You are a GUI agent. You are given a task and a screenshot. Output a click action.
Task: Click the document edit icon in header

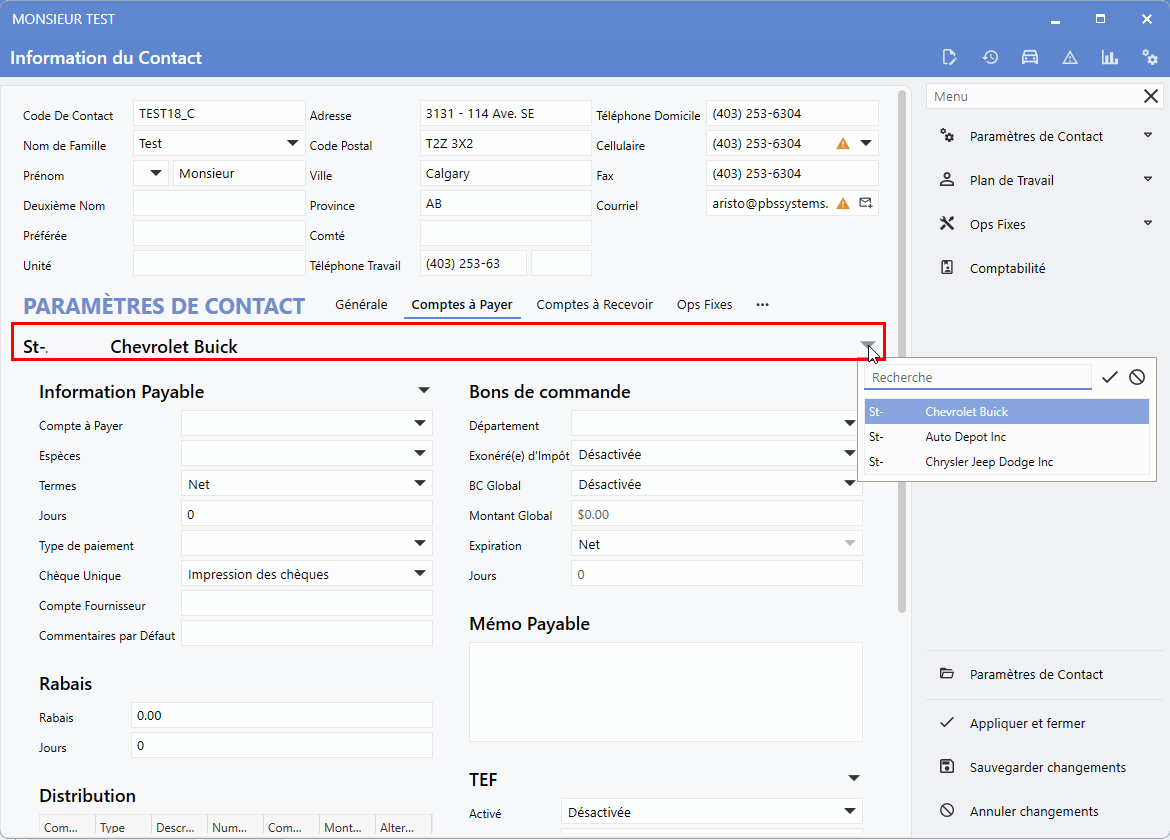pyautogui.click(x=949, y=57)
